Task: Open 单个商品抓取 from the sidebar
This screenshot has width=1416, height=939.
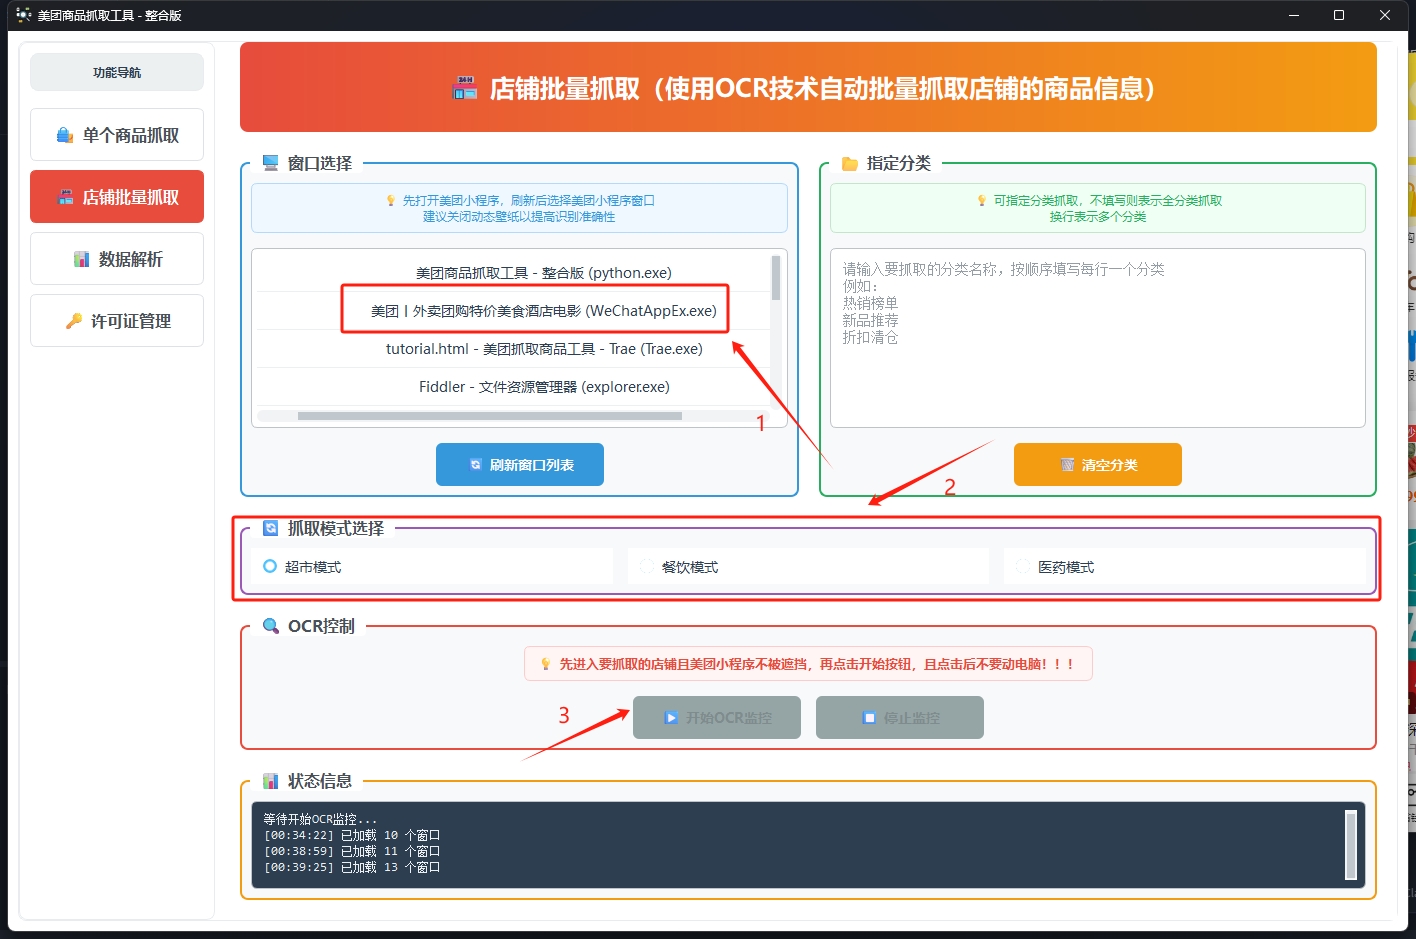Action: 117,135
